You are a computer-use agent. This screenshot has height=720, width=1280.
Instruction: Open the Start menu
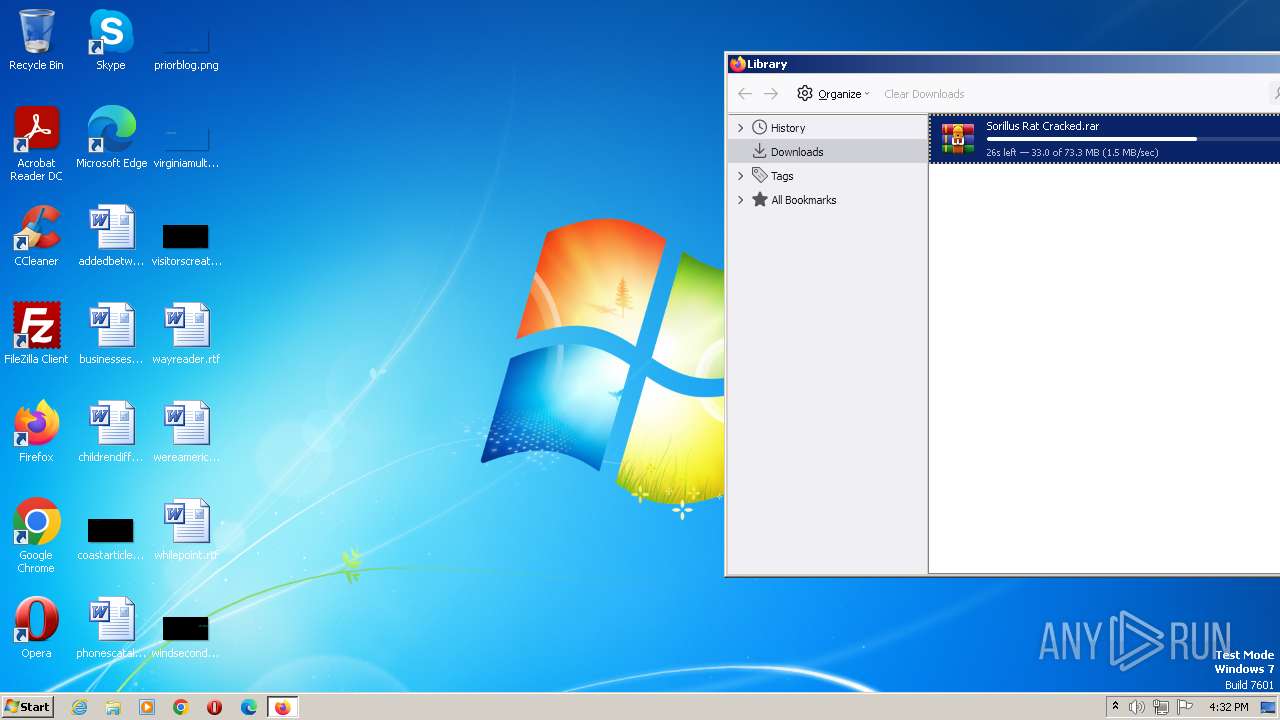coord(28,707)
